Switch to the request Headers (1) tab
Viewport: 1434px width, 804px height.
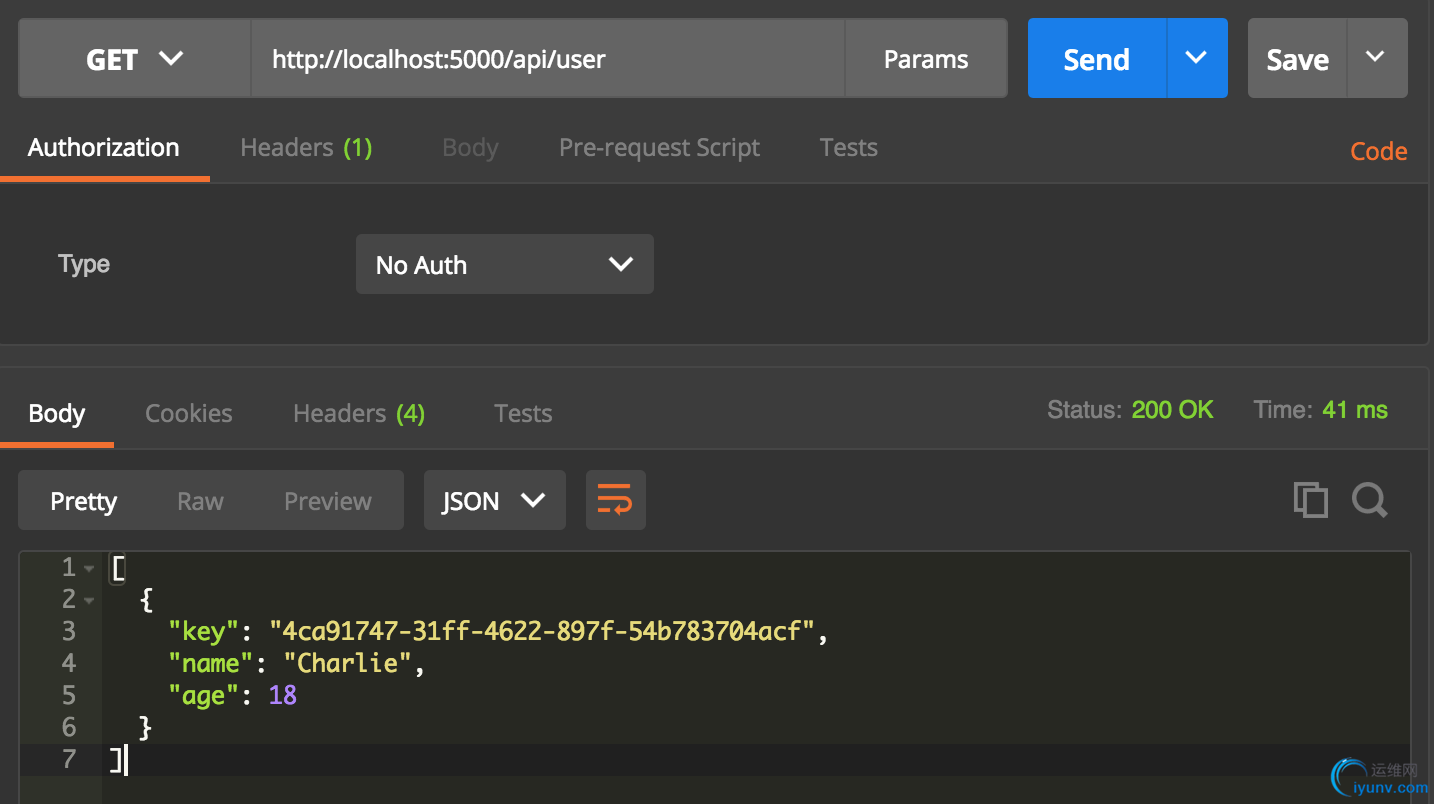[x=306, y=148]
